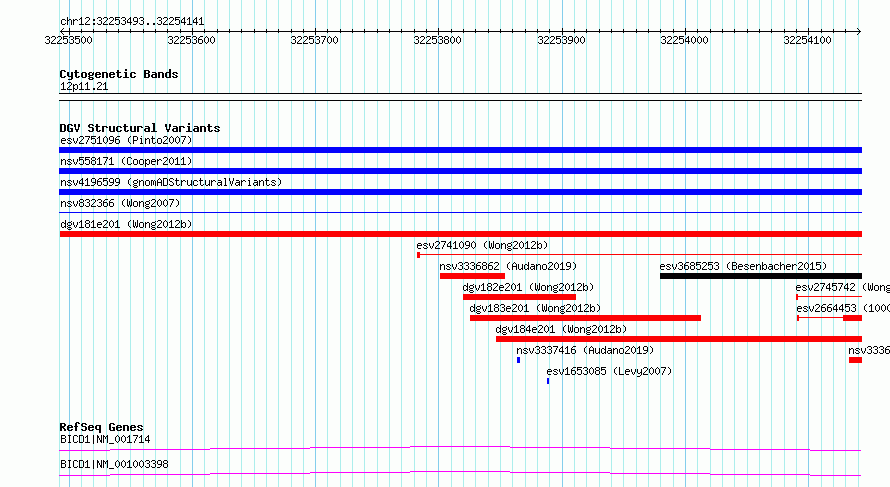This screenshot has width=890, height=487.
Task: Click the right arrowhead of the ruler
Action: [859, 32]
